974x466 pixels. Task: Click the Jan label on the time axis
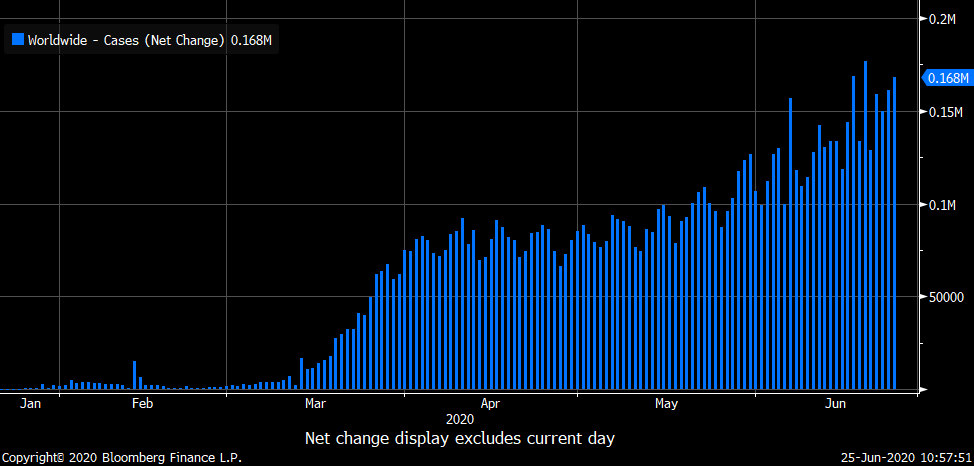[31, 404]
